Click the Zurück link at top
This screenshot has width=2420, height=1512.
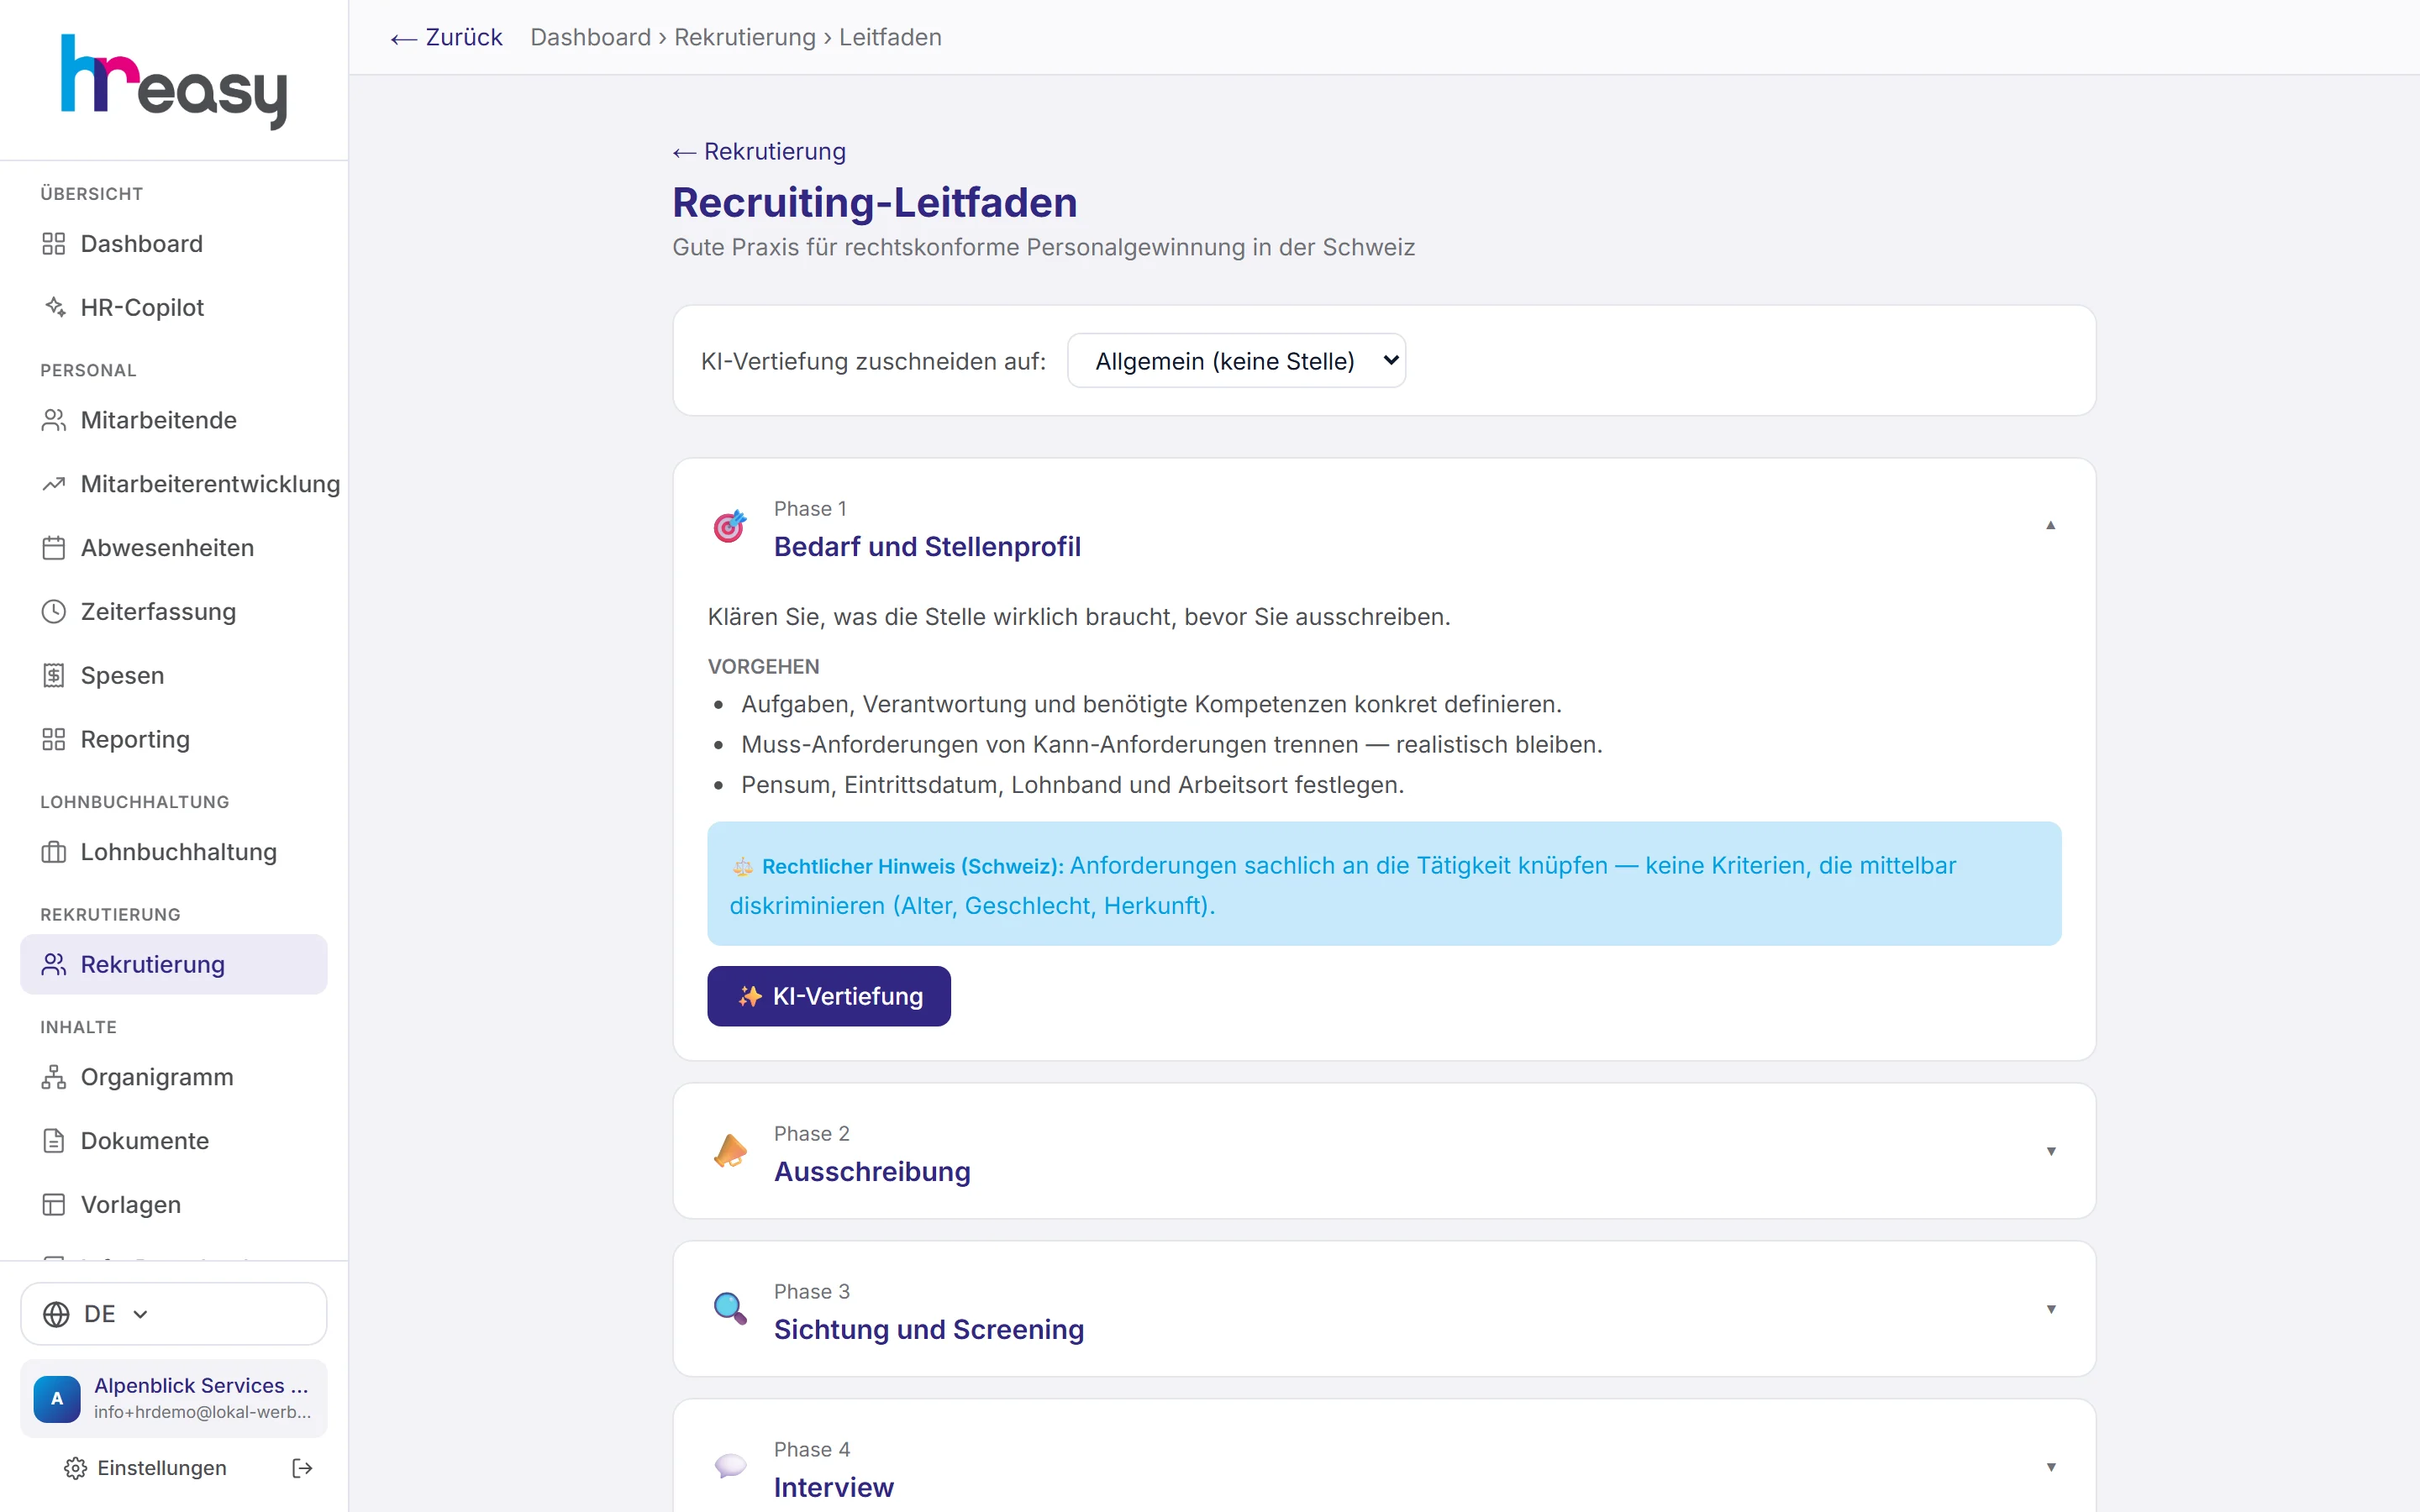[x=446, y=37]
